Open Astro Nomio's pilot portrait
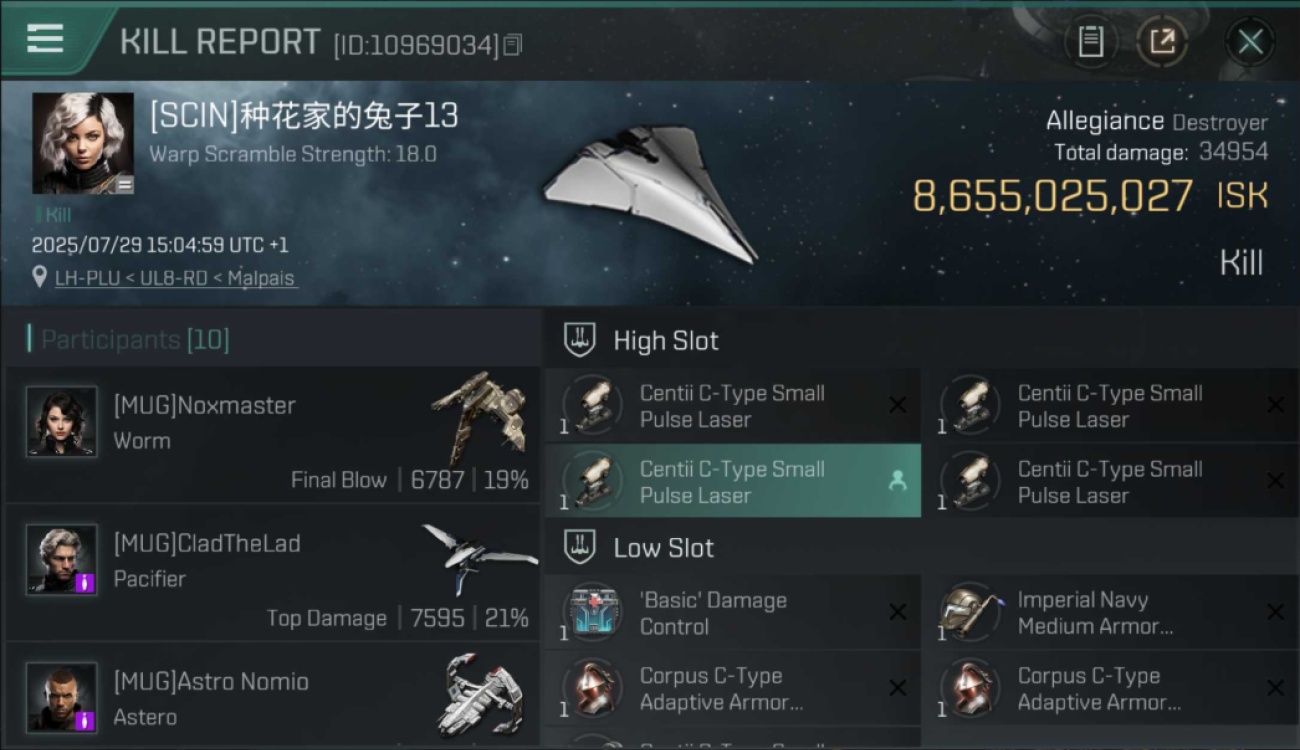 [62, 697]
